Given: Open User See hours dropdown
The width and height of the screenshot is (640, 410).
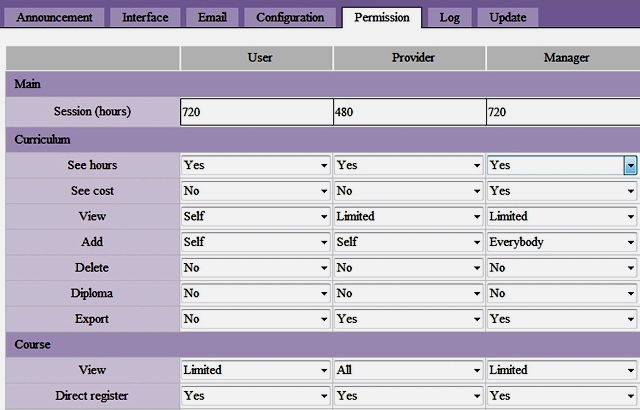Looking at the screenshot, I should tap(256, 165).
